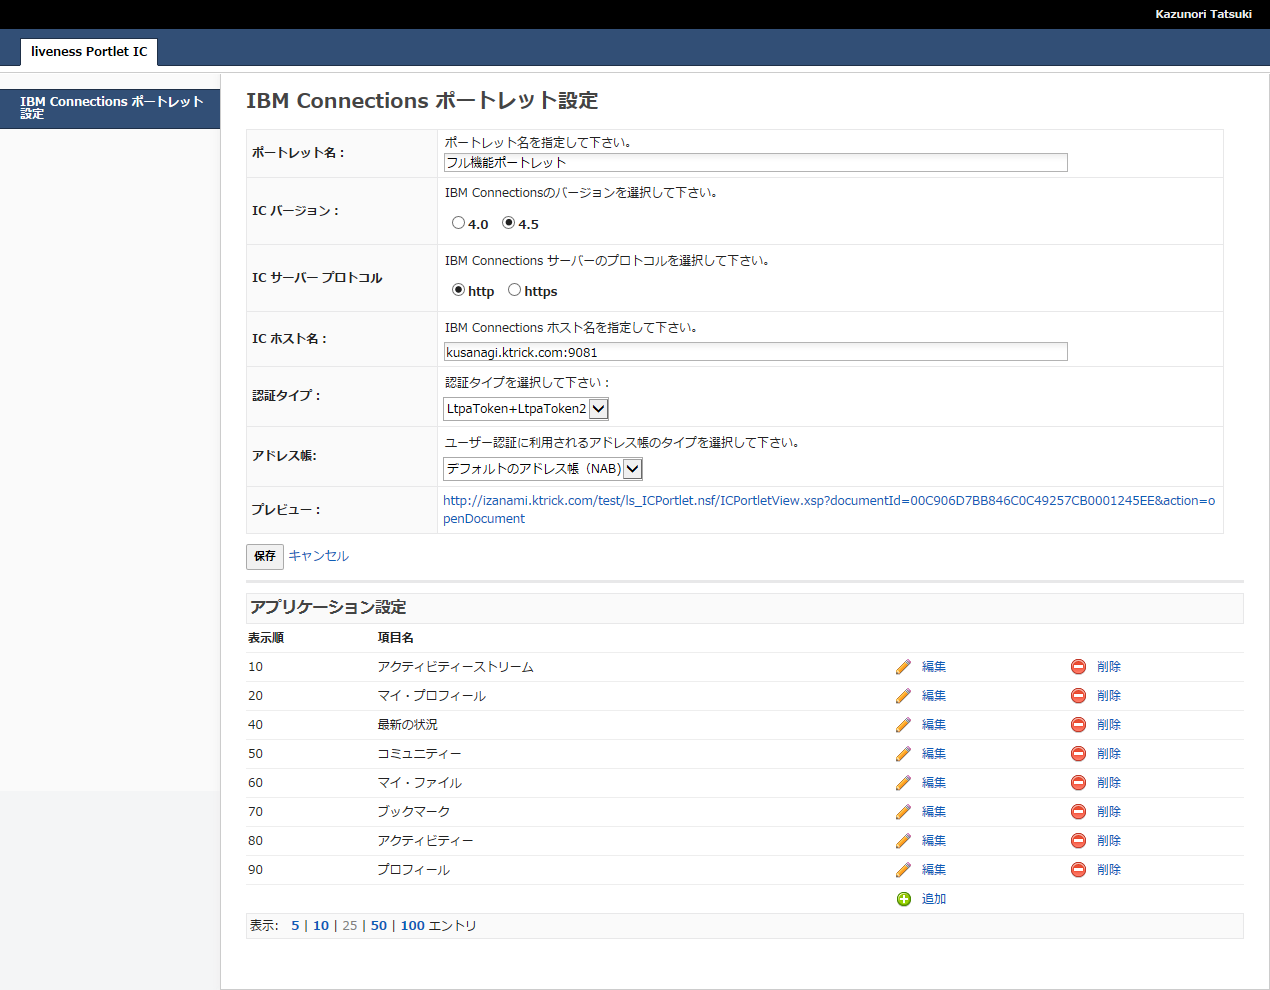Click 削除 link for ブックマーク row
Image resolution: width=1270 pixels, height=990 pixels.
pyautogui.click(x=1109, y=812)
